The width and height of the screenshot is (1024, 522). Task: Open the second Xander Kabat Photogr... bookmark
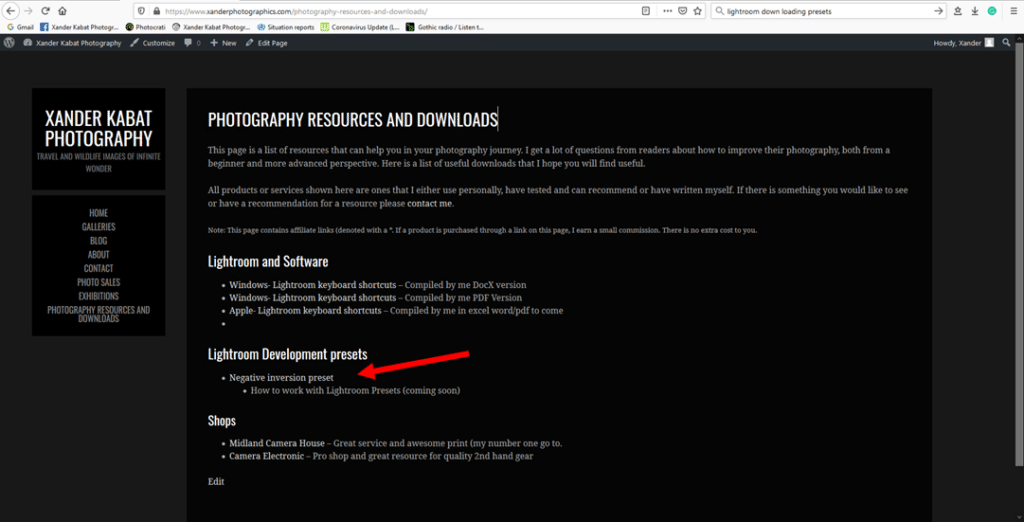(211, 27)
